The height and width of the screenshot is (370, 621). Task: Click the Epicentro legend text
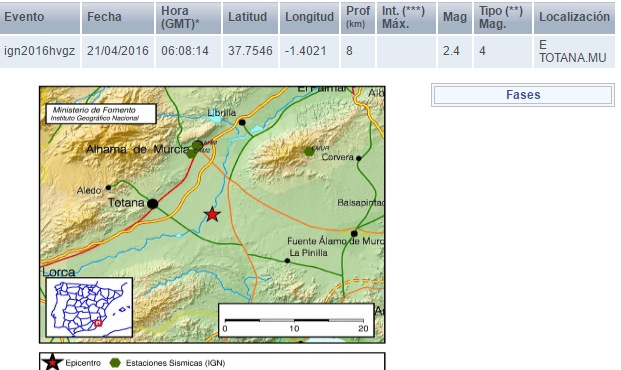[83, 363]
